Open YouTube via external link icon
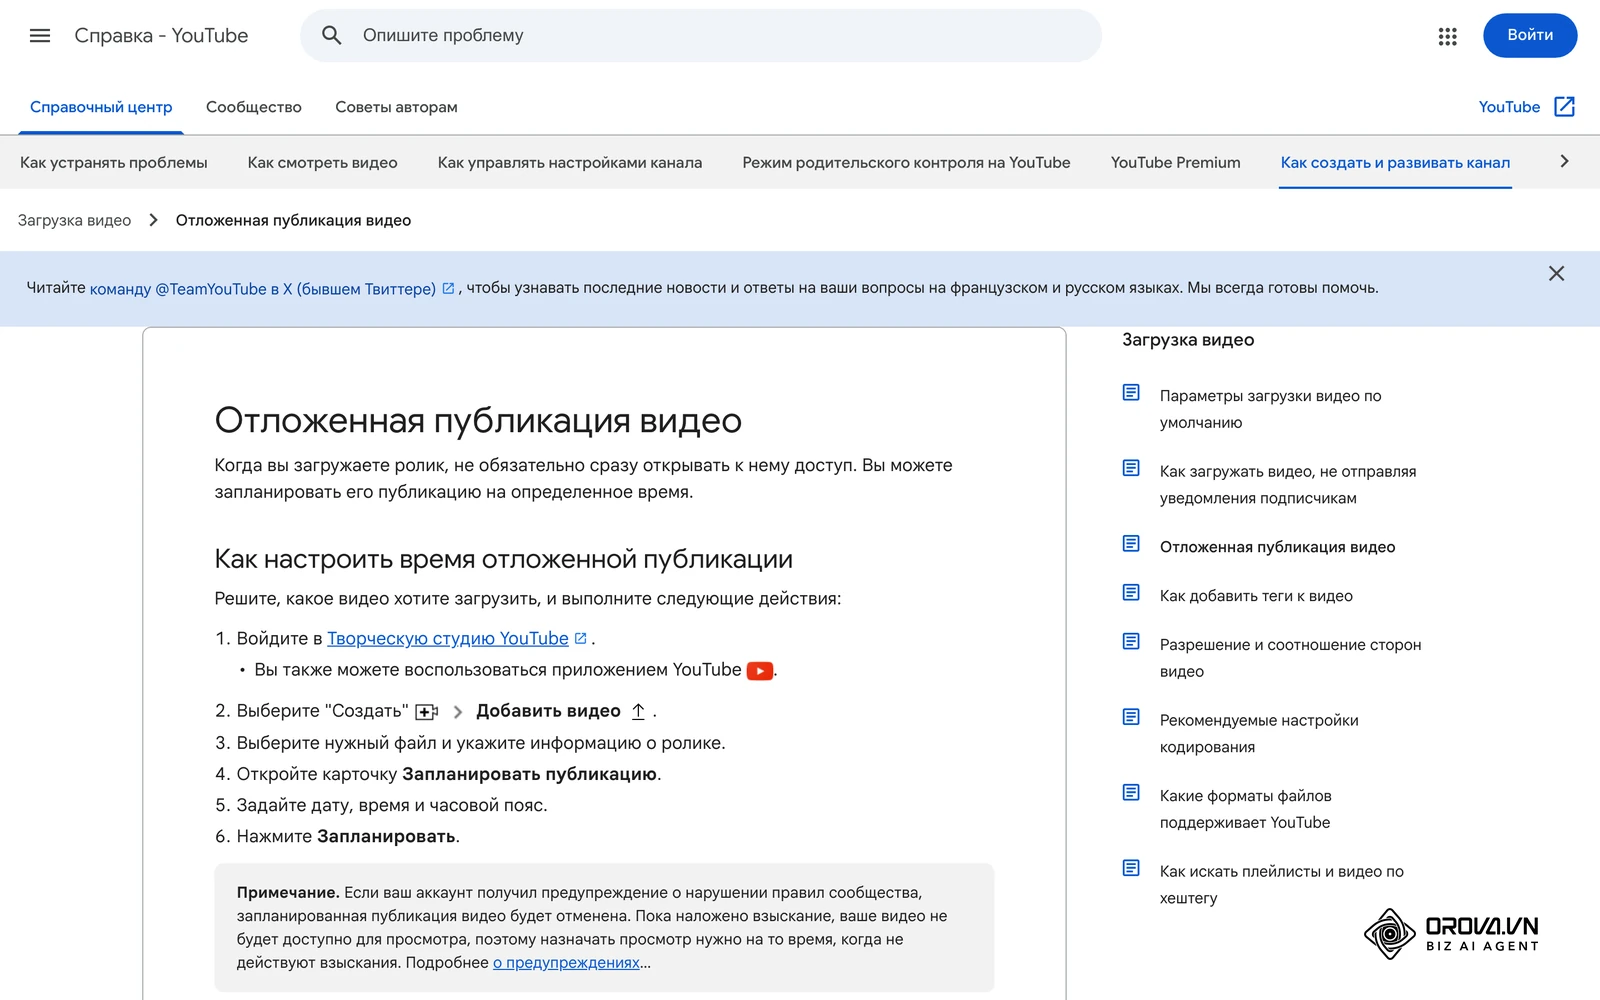 click(x=1565, y=107)
